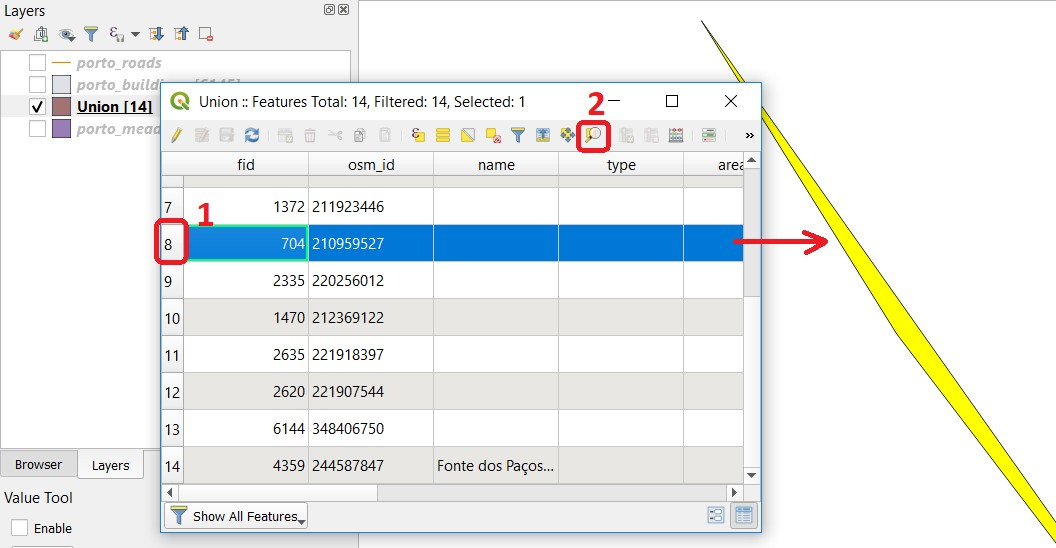Click the Delete field icon
This screenshot has width=1056, height=548.
pyautogui.click(x=651, y=135)
